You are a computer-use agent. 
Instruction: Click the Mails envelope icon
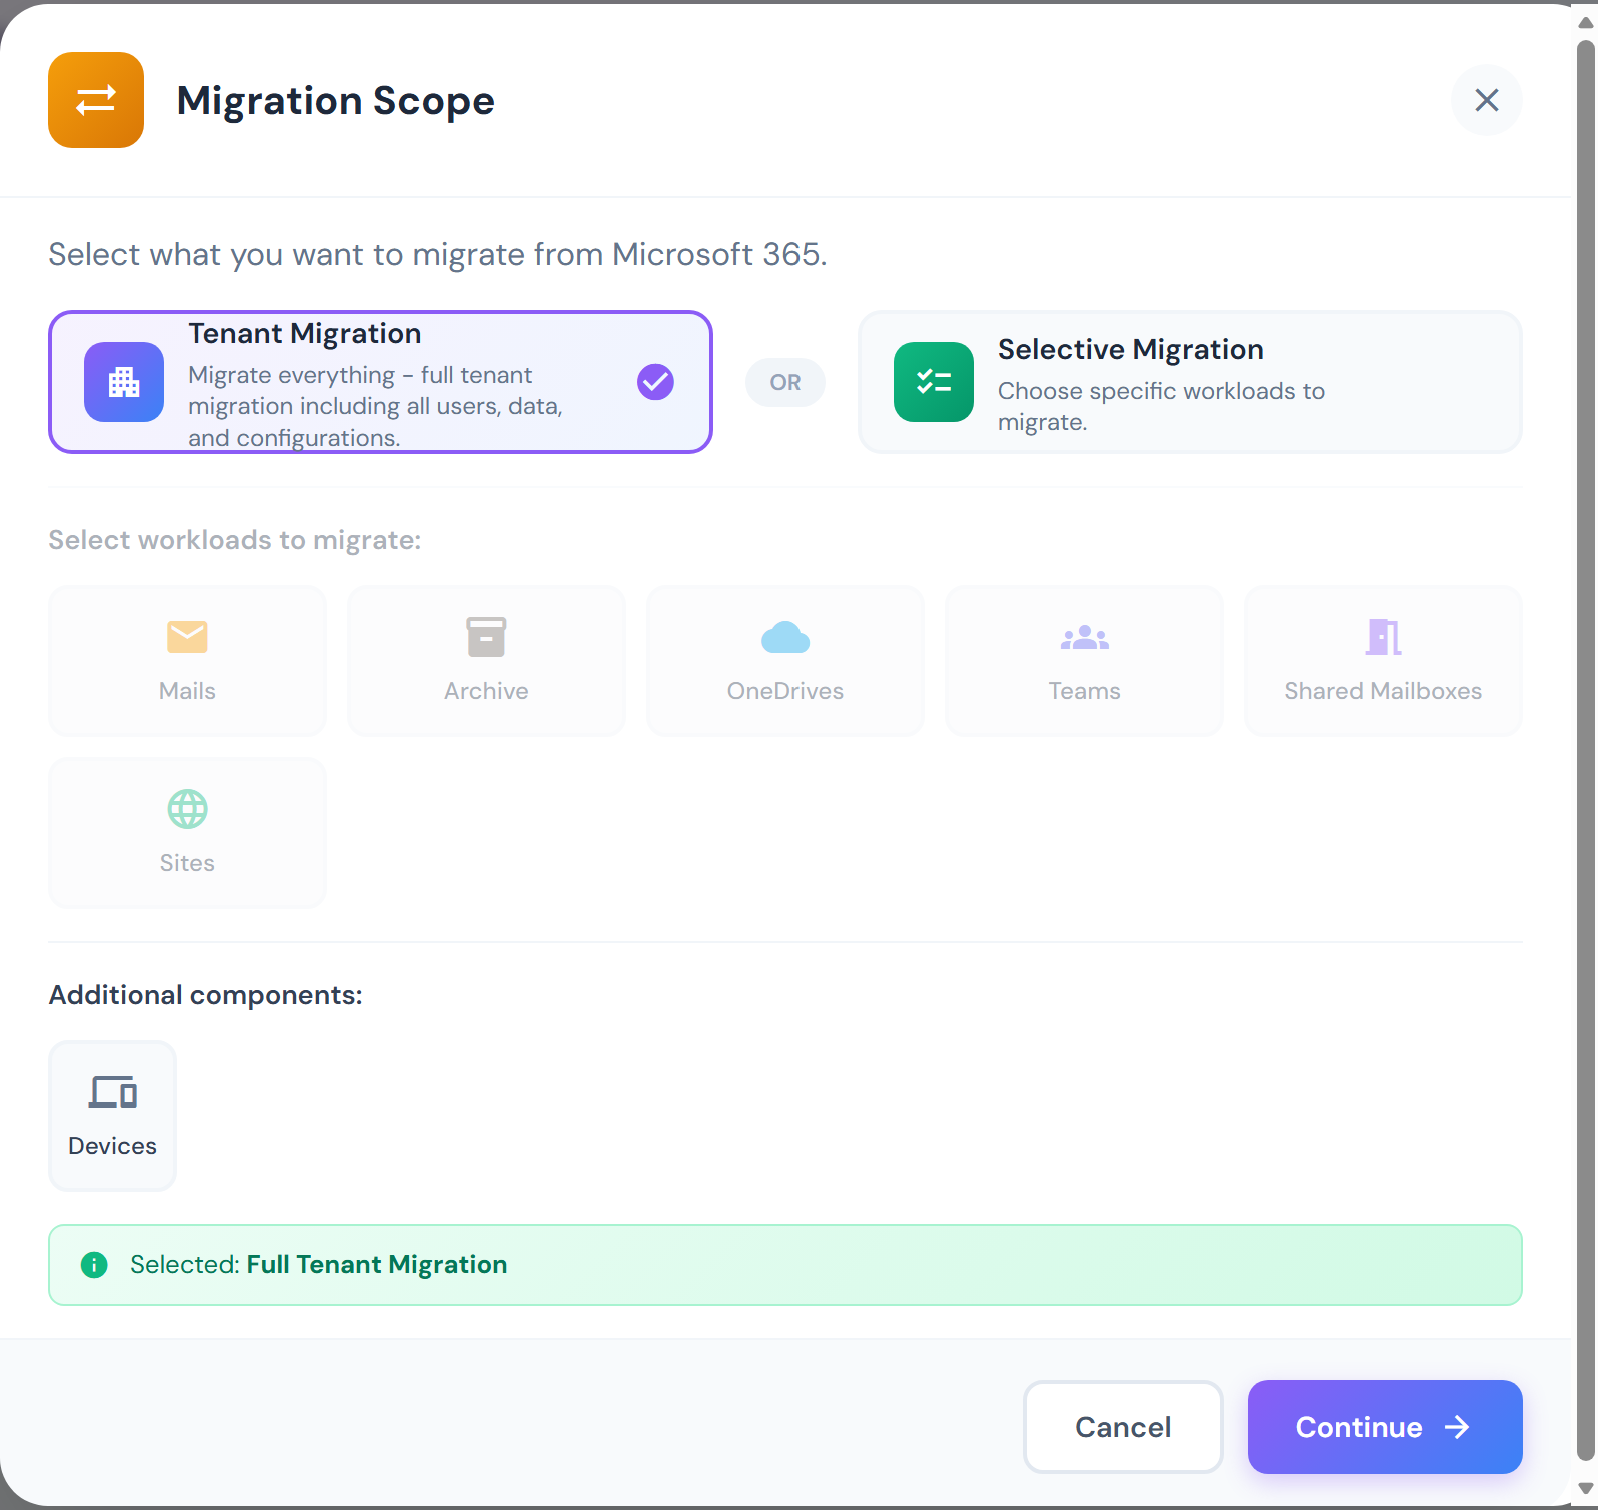pyautogui.click(x=187, y=636)
